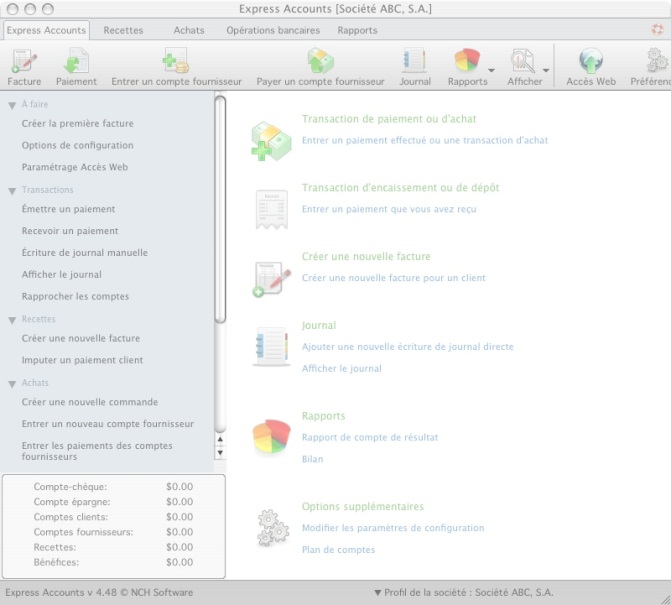
Task: Click the sidebar scroll down arrow
Action: pyautogui.click(x=220, y=453)
